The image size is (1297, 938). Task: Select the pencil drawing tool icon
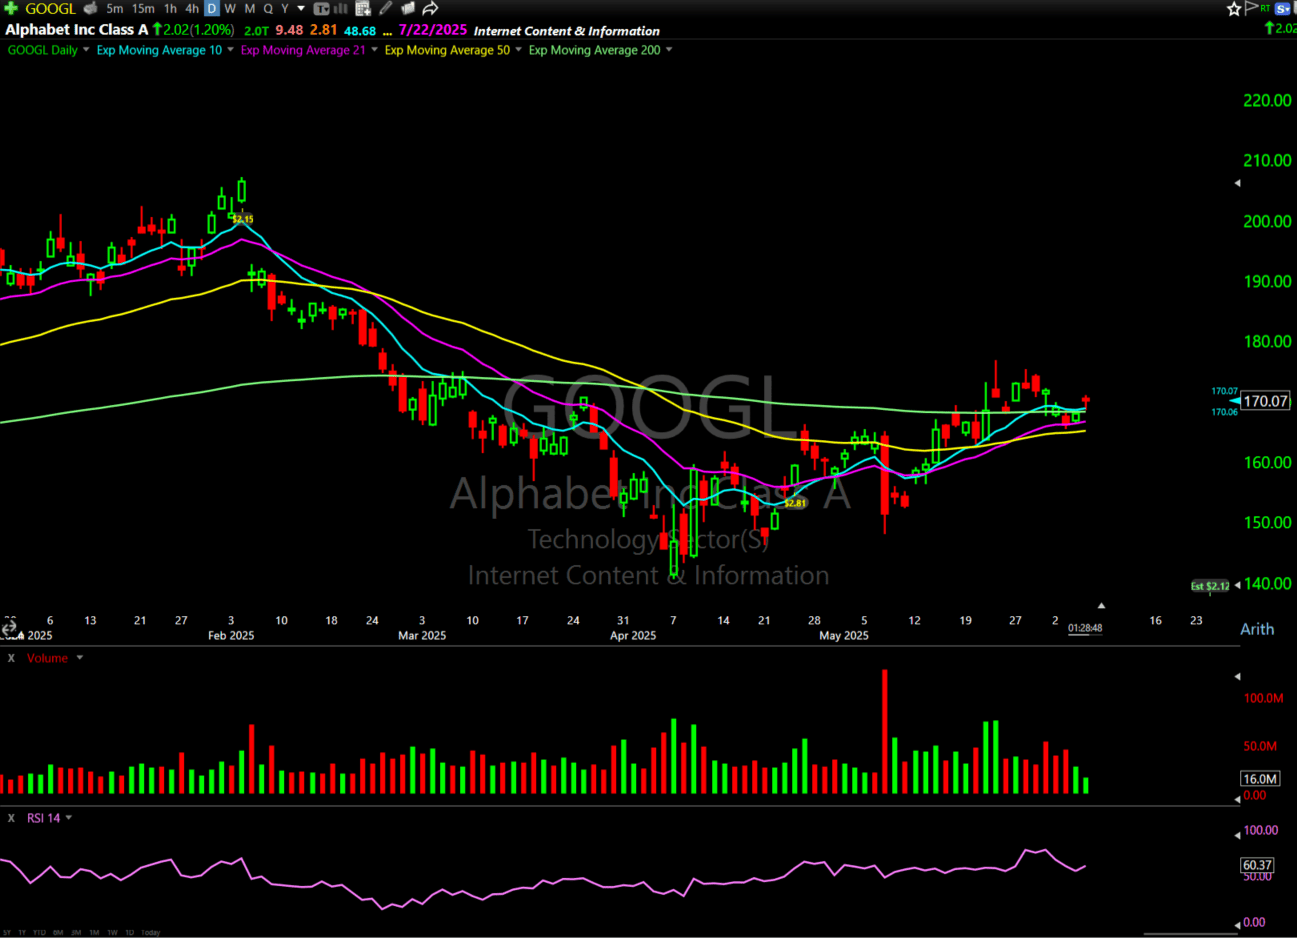386,9
